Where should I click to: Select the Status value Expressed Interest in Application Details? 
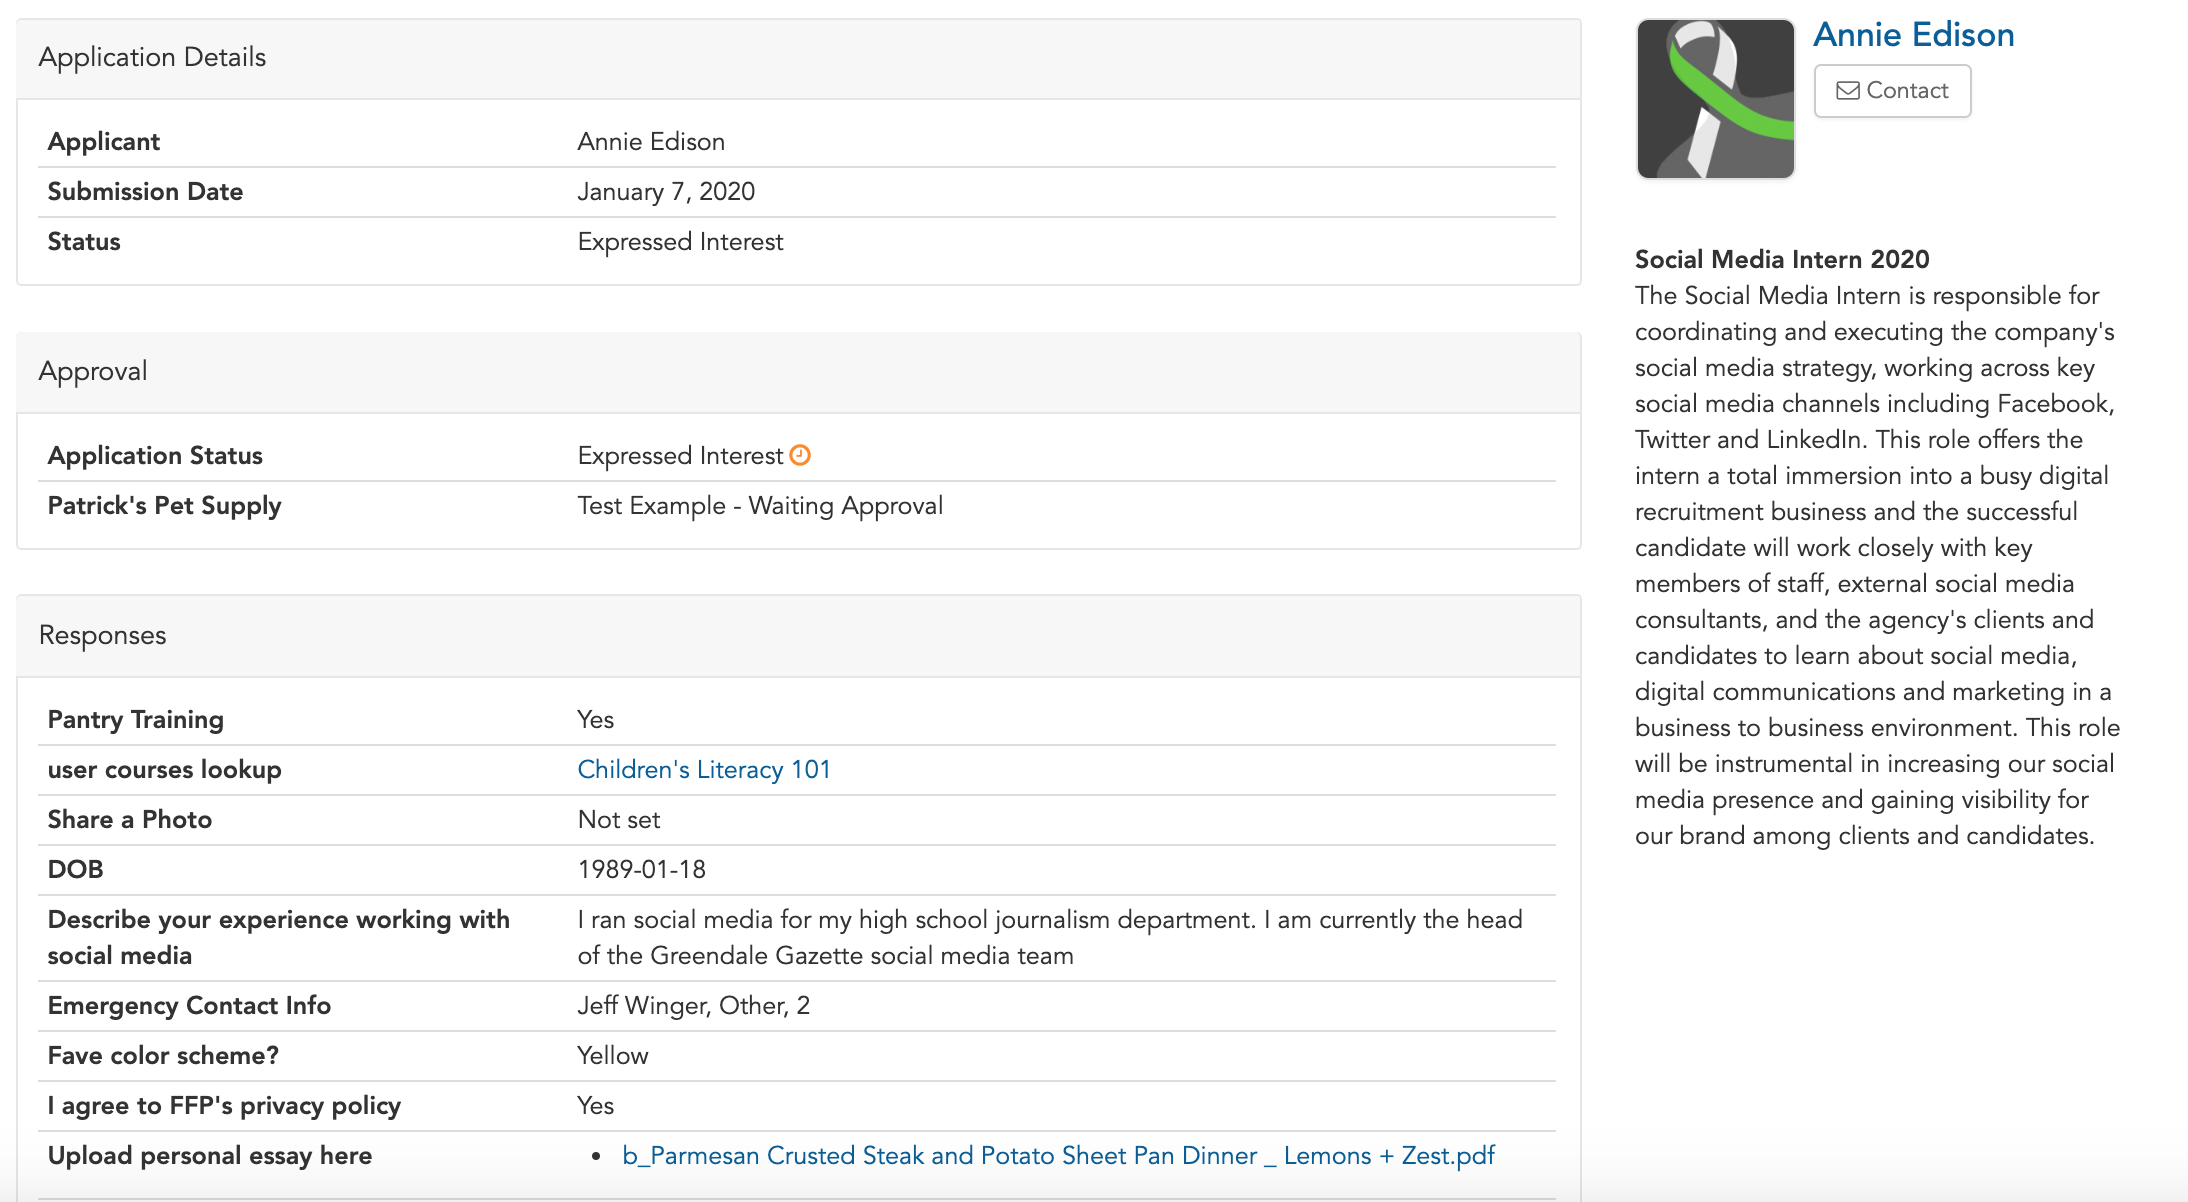point(680,241)
